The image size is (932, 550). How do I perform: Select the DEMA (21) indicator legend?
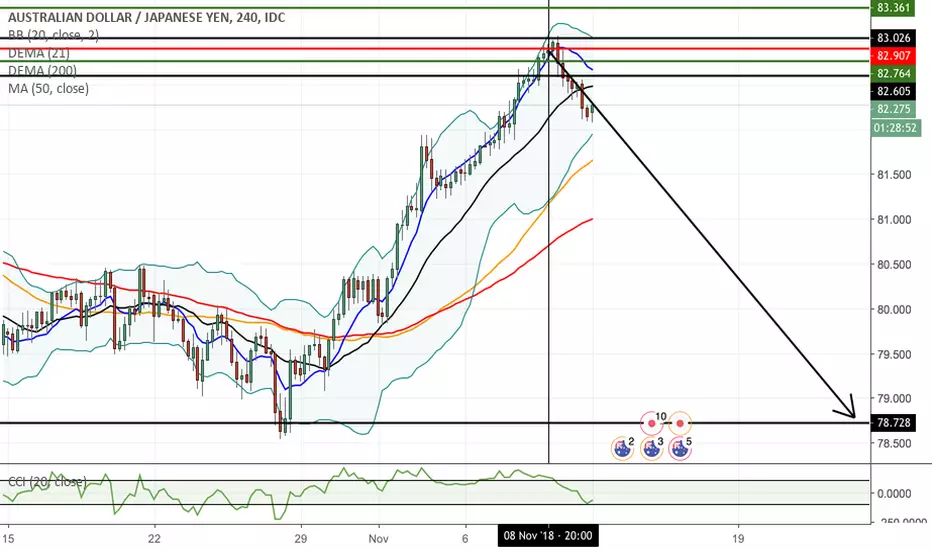39,53
